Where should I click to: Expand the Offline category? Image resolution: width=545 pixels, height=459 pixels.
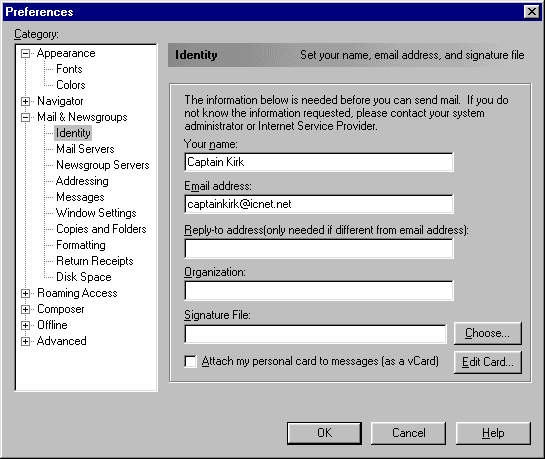[25, 325]
